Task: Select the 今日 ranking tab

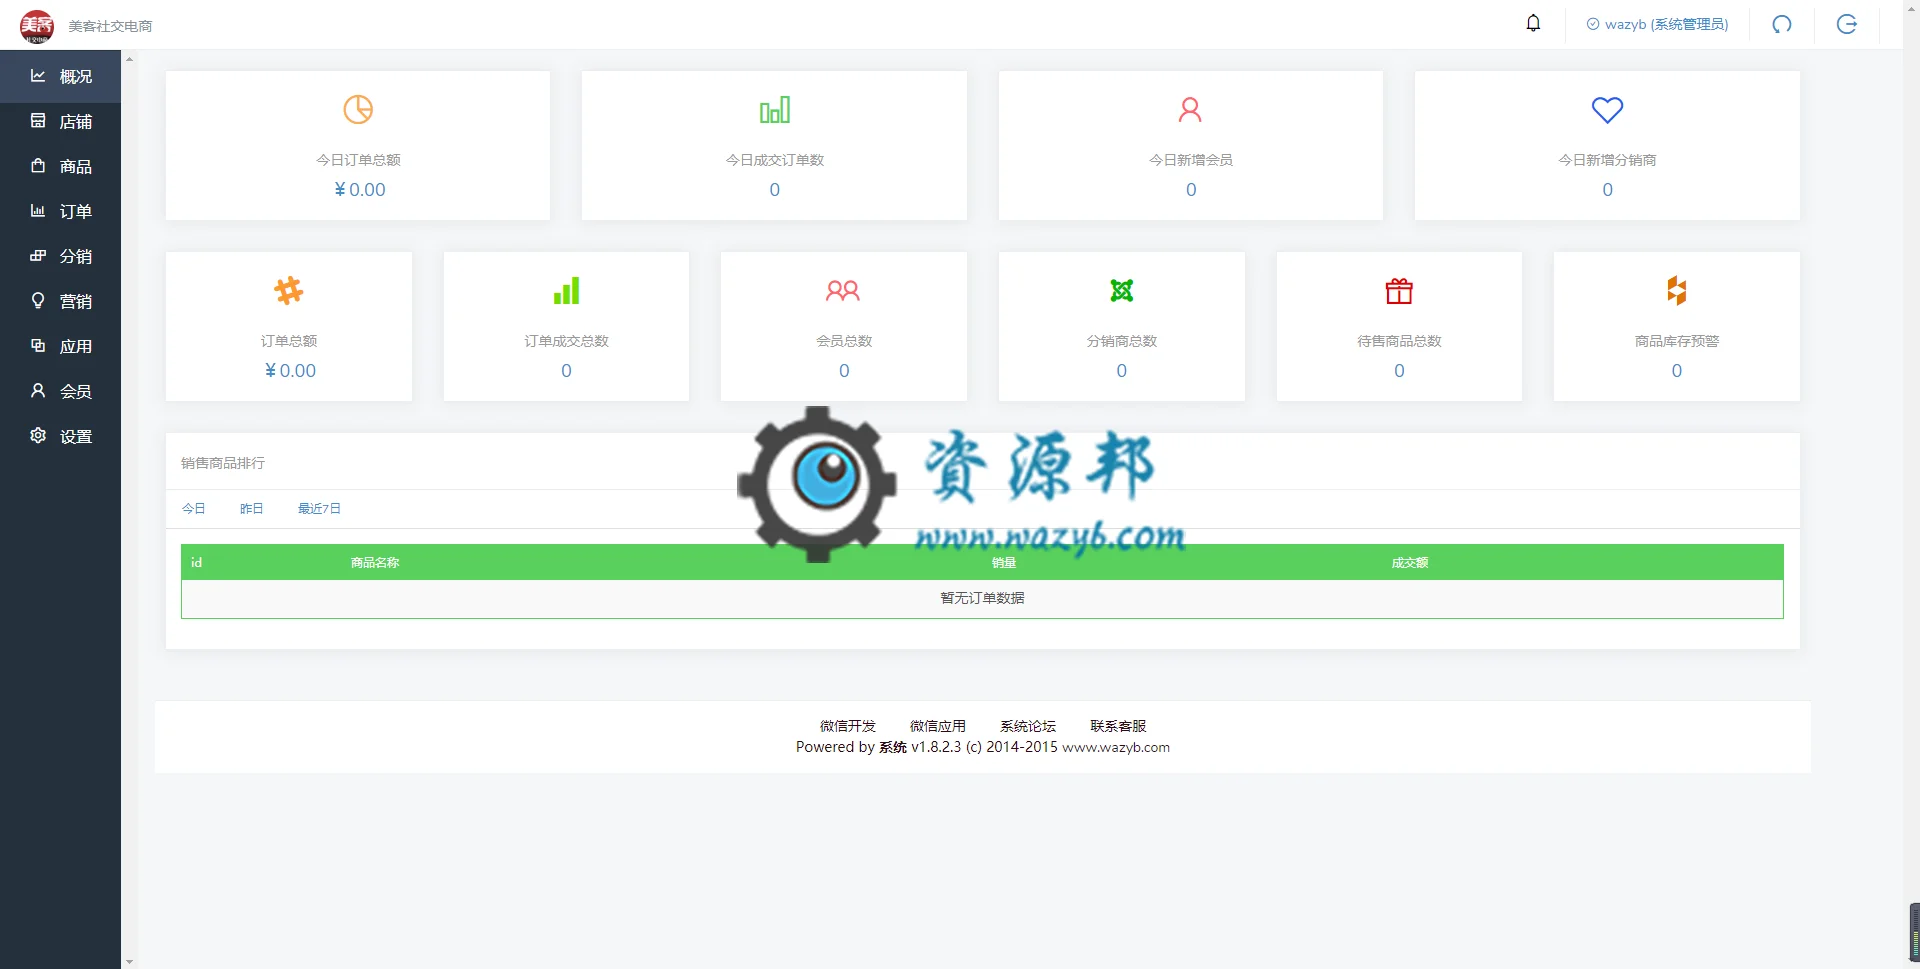Action: coord(193,509)
